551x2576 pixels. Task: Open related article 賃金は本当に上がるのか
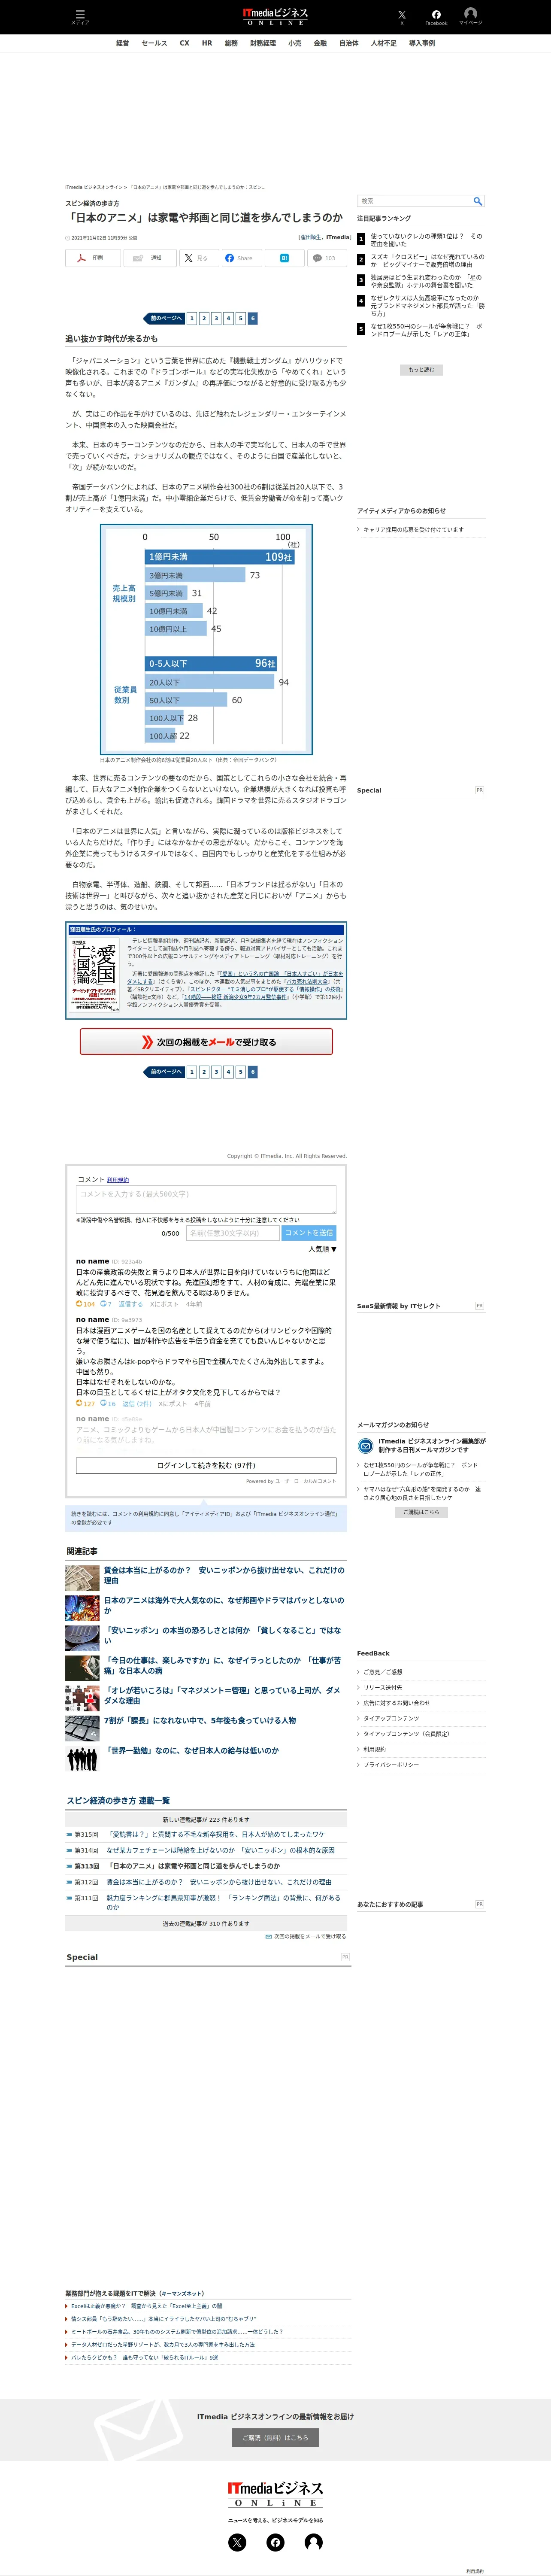pyautogui.click(x=224, y=1575)
